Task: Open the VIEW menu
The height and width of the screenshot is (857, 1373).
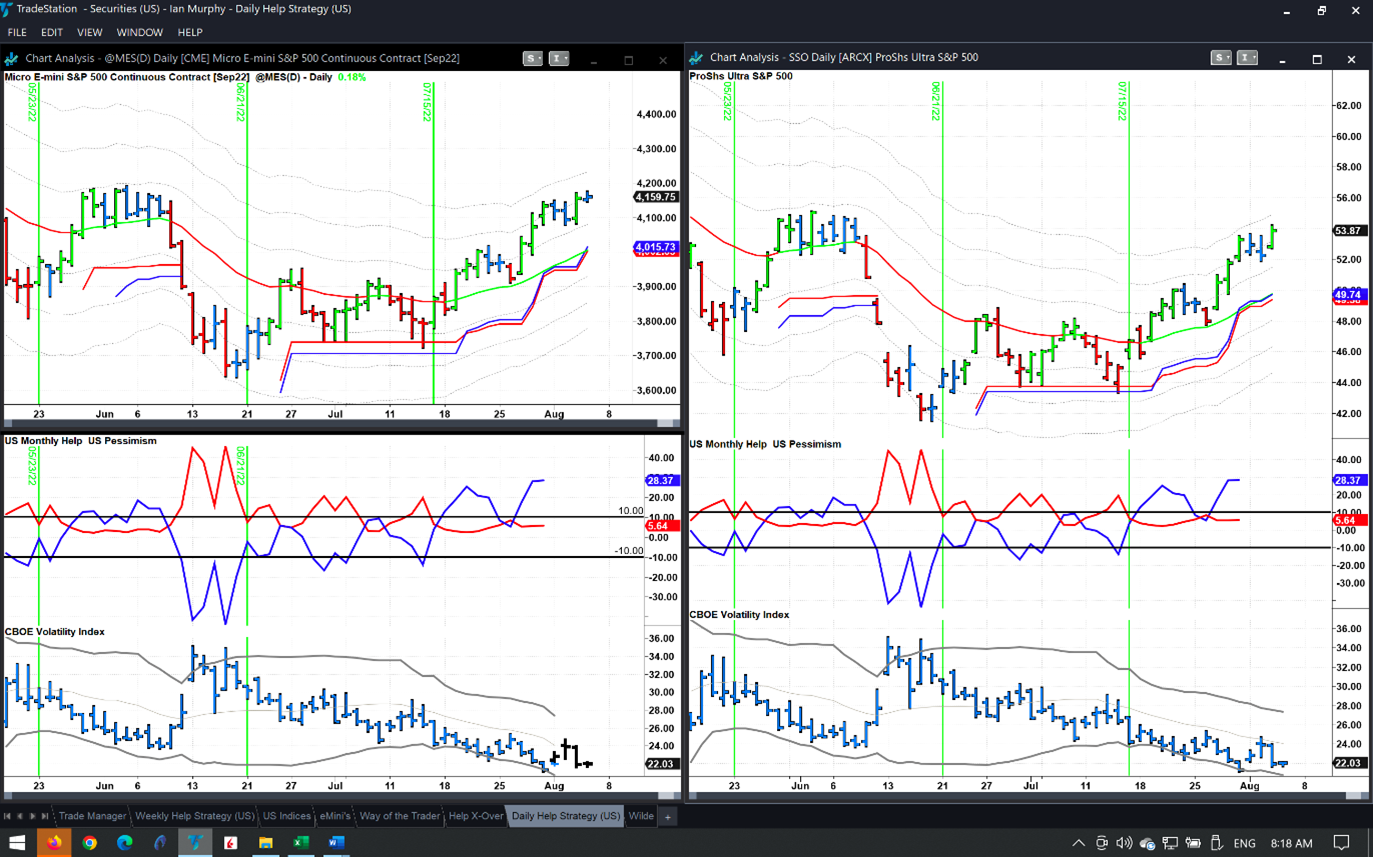Action: [x=89, y=33]
